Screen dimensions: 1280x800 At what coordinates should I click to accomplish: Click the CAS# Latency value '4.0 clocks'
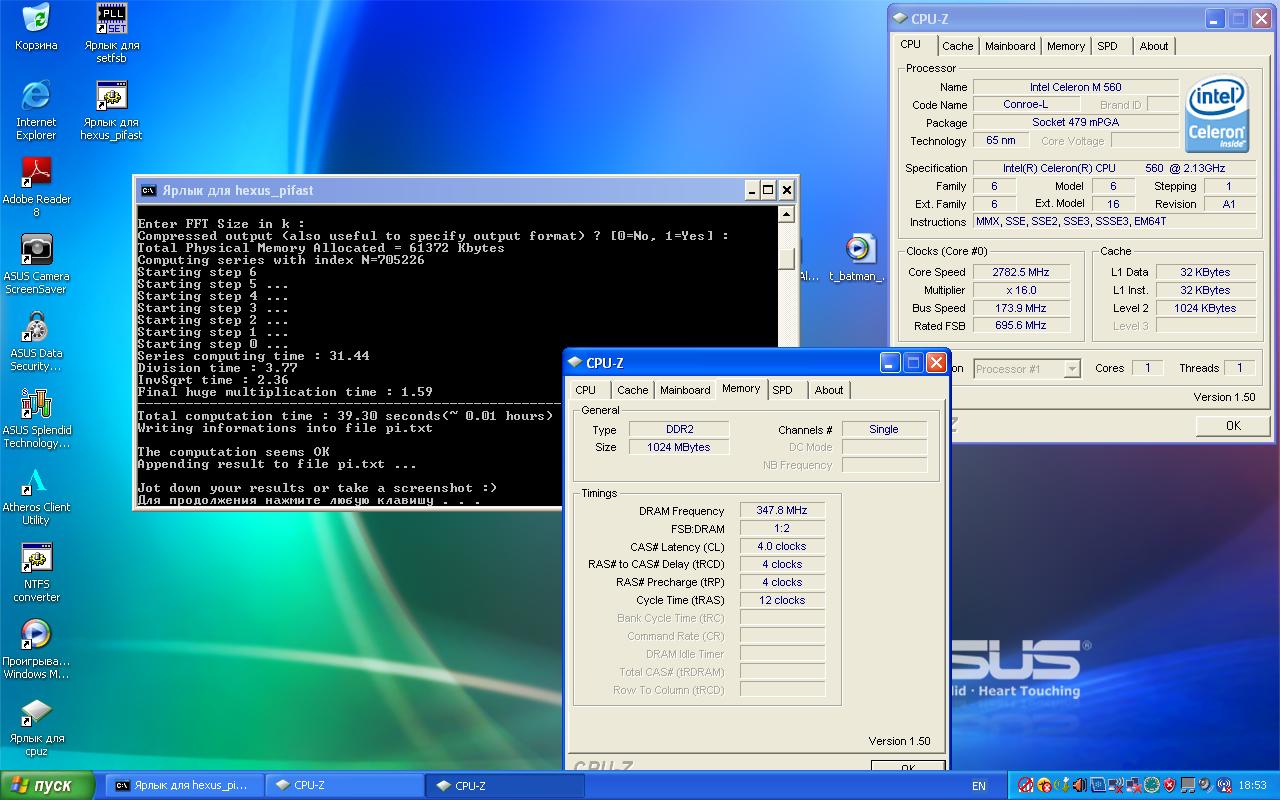pyautogui.click(x=782, y=546)
